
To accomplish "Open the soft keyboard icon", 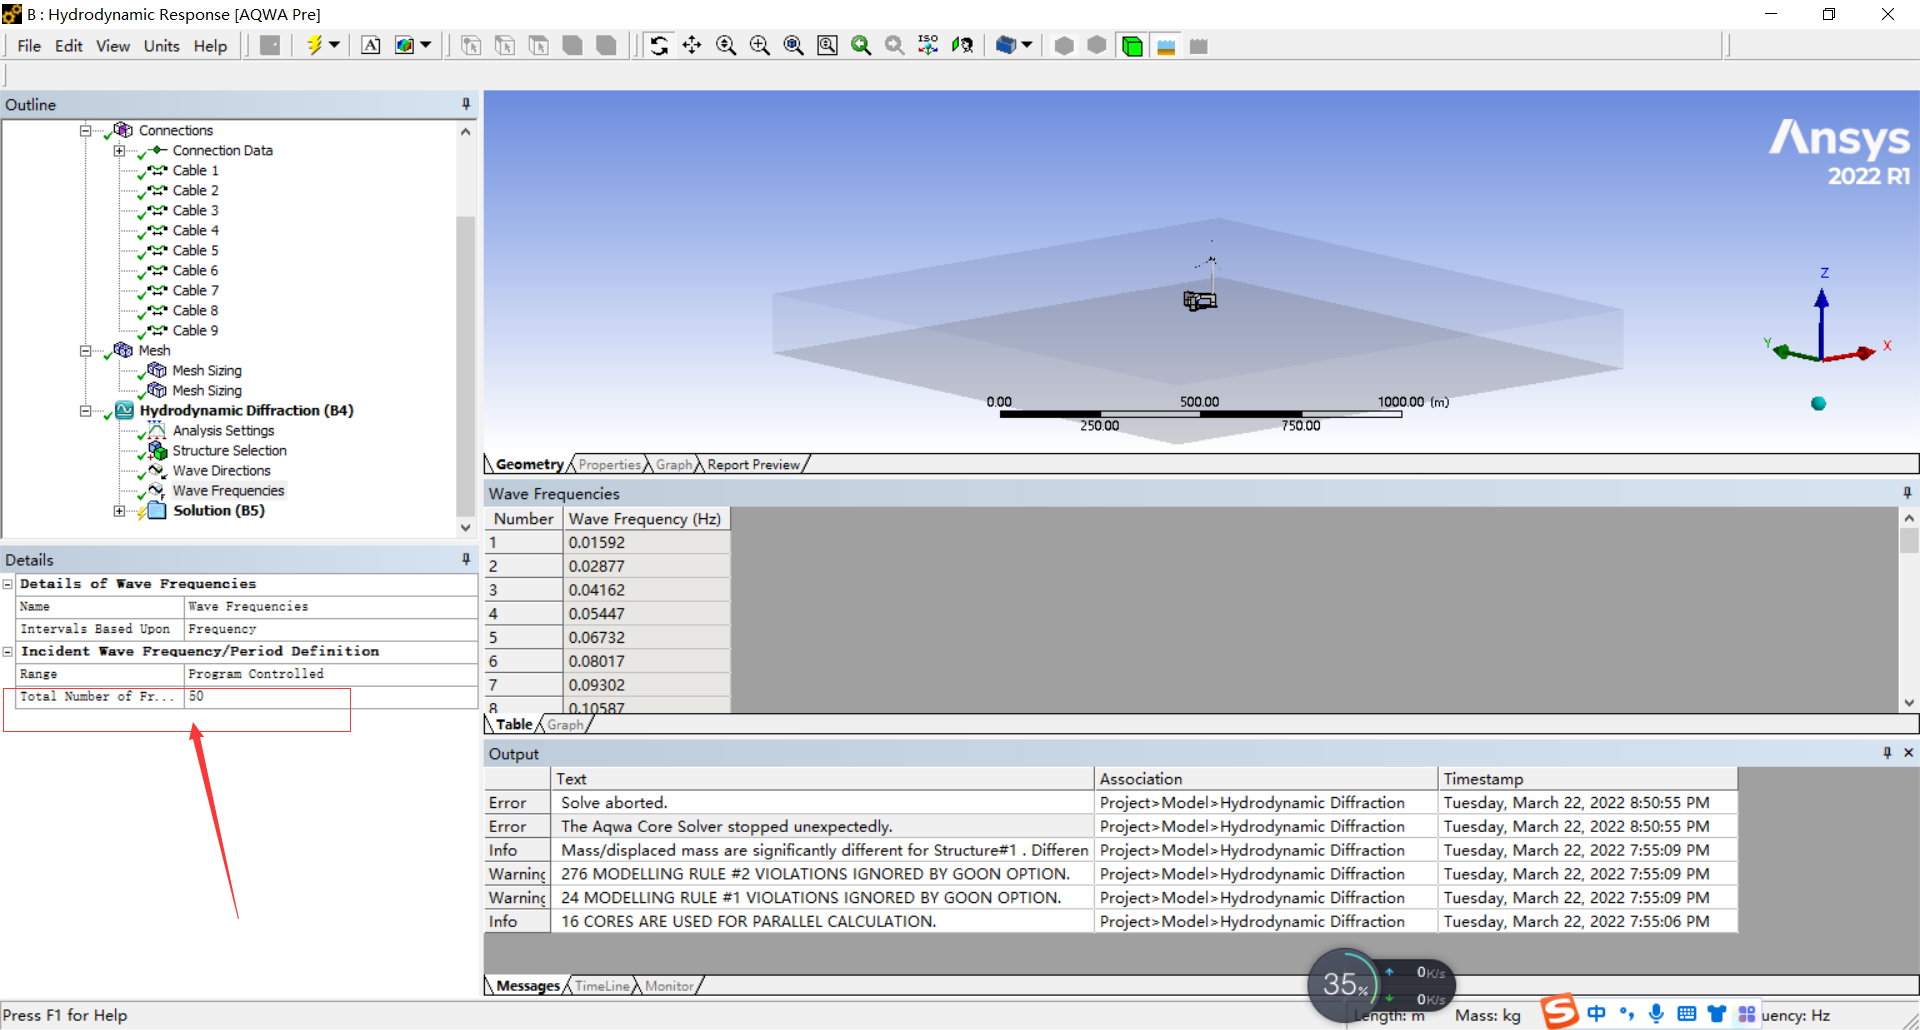I will 1687,1014.
